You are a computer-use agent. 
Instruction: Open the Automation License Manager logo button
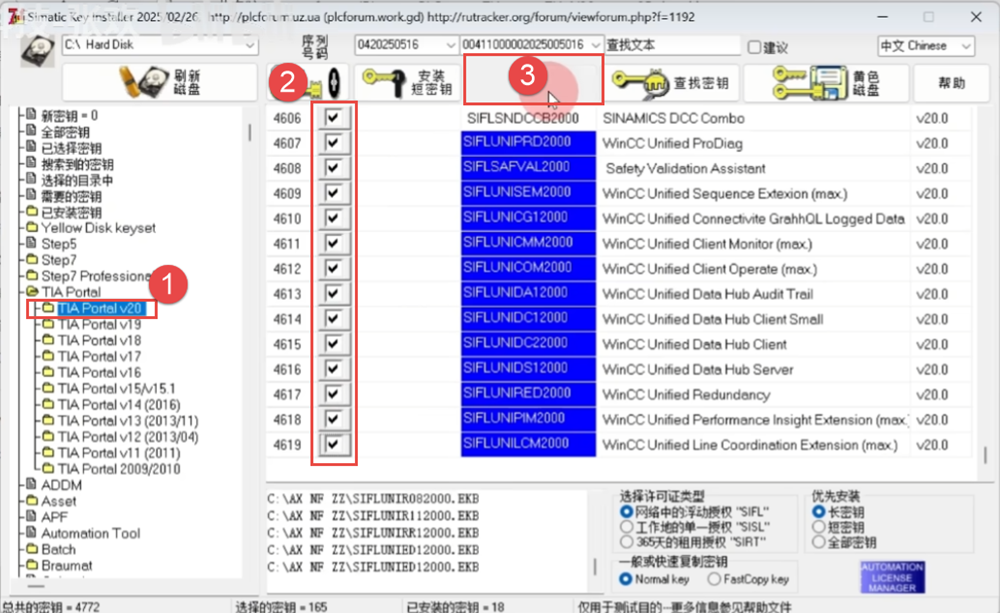tap(892, 577)
